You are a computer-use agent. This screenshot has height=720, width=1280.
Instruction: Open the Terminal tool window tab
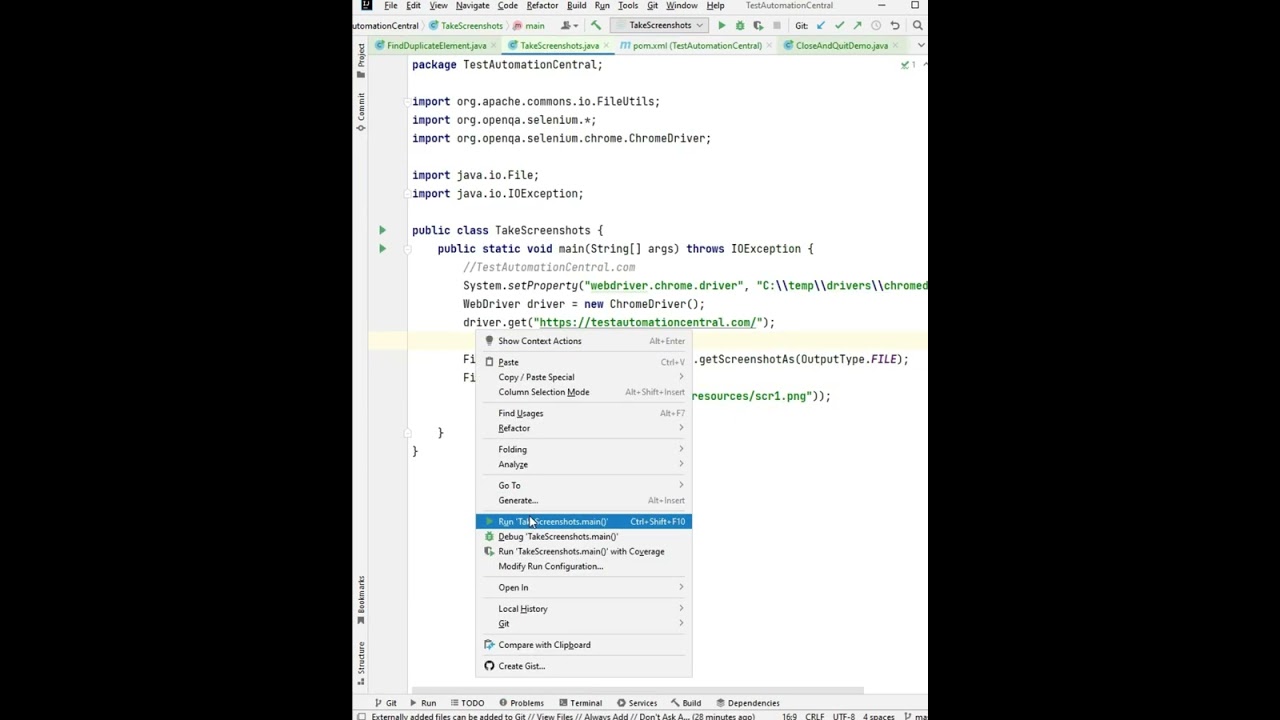tap(580, 703)
